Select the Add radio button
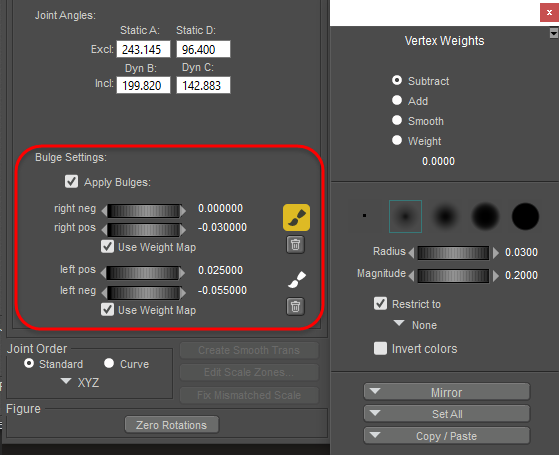 (397, 100)
